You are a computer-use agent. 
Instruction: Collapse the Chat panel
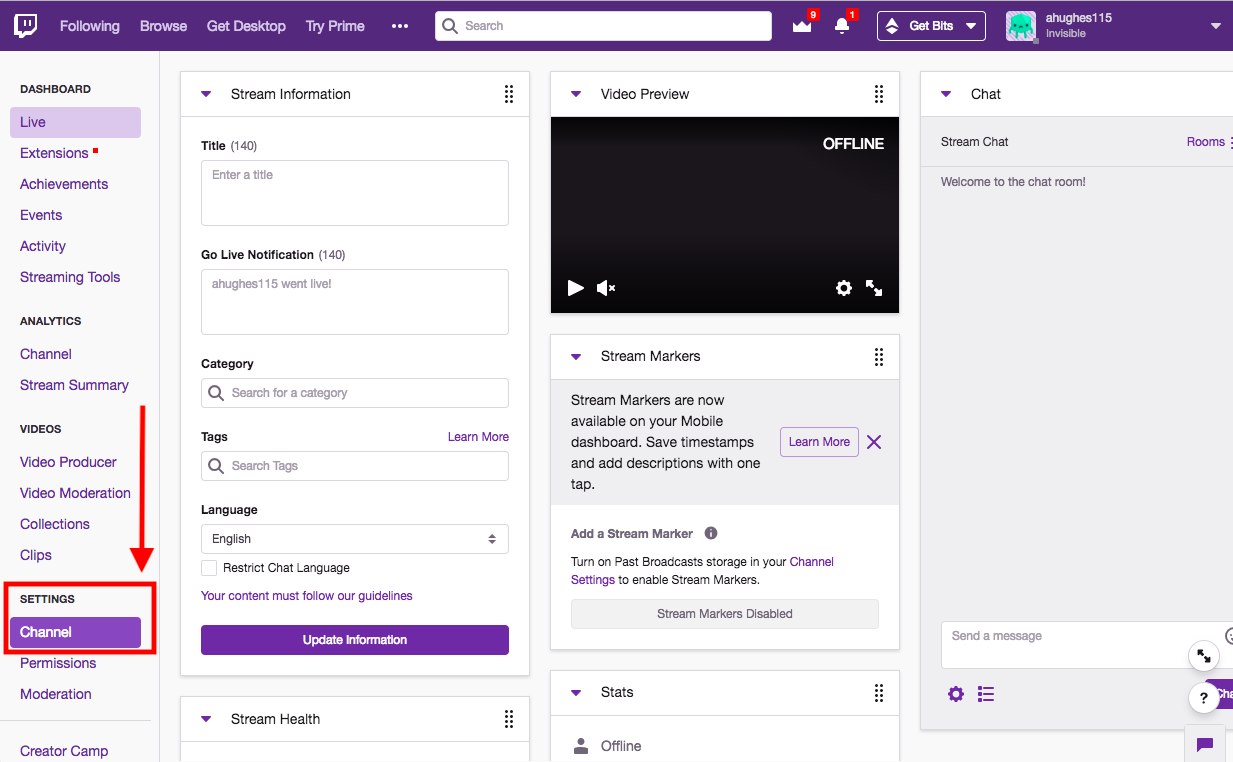(946, 94)
